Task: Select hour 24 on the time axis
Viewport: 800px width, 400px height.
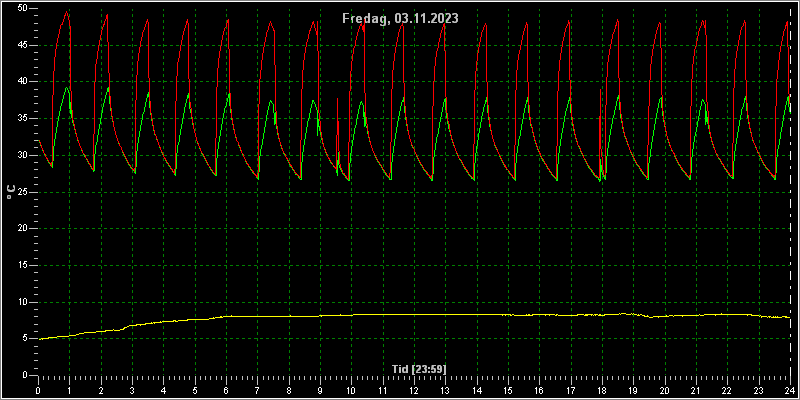Action: 790,390
